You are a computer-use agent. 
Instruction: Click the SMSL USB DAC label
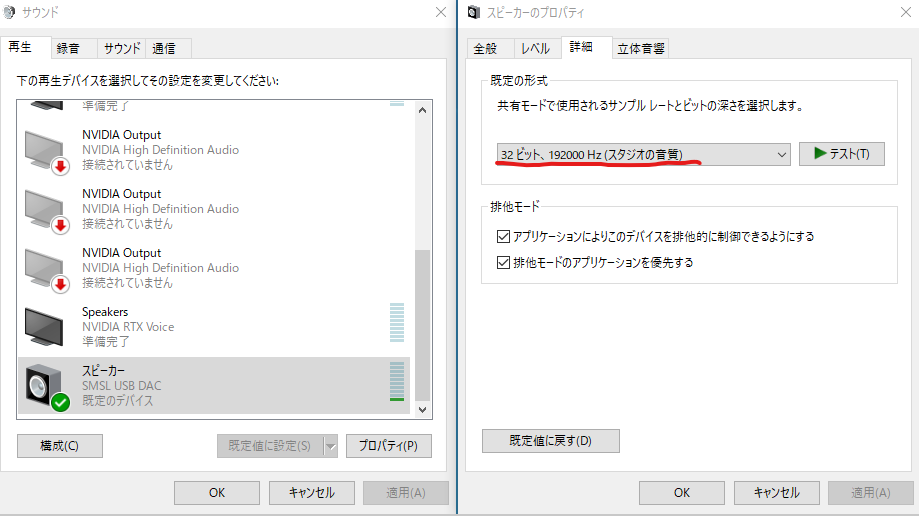click(x=121, y=386)
